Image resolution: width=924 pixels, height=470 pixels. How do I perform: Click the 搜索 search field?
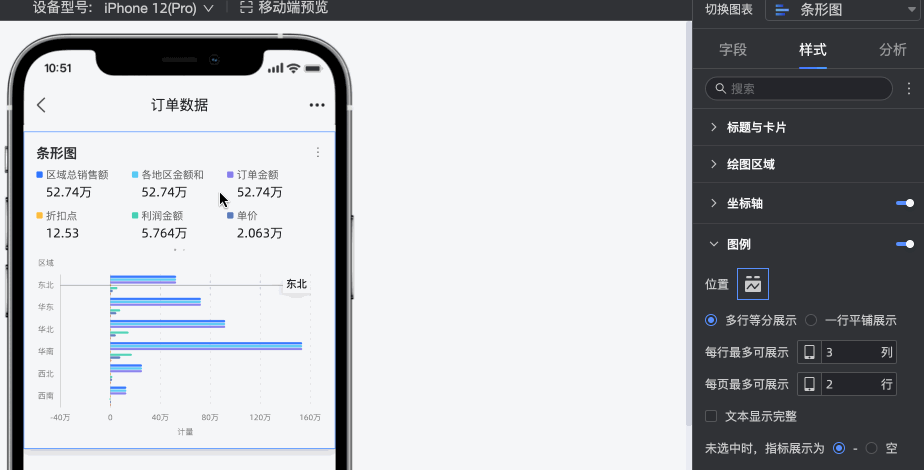pyautogui.click(x=798, y=88)
